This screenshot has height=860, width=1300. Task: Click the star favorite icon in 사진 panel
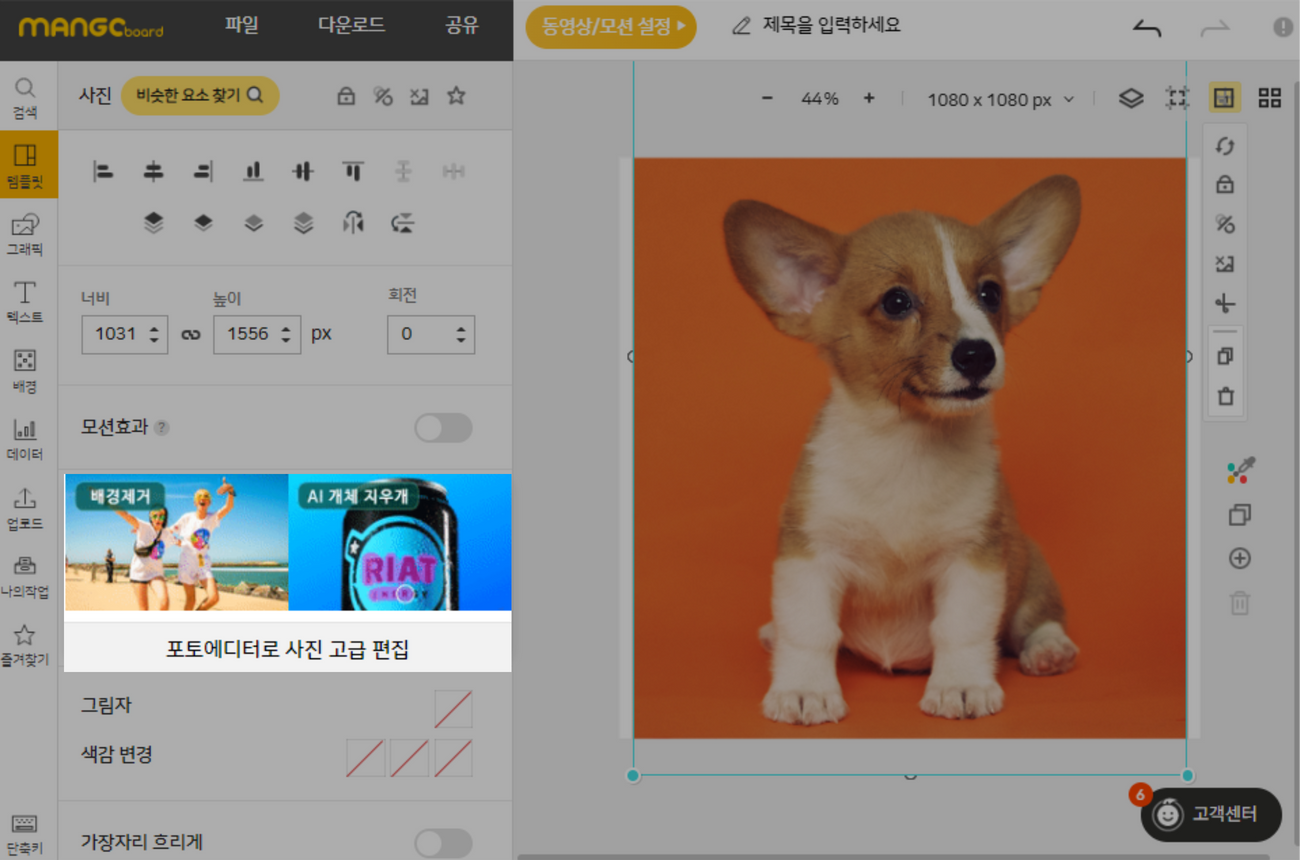pyautogui.click(x=456, y=96)
